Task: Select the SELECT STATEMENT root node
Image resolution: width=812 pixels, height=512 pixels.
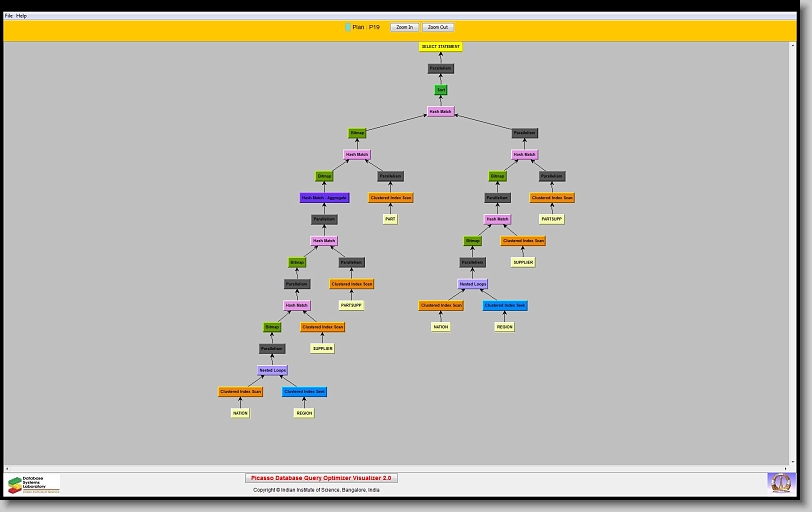Action: [x=441, y=47]
